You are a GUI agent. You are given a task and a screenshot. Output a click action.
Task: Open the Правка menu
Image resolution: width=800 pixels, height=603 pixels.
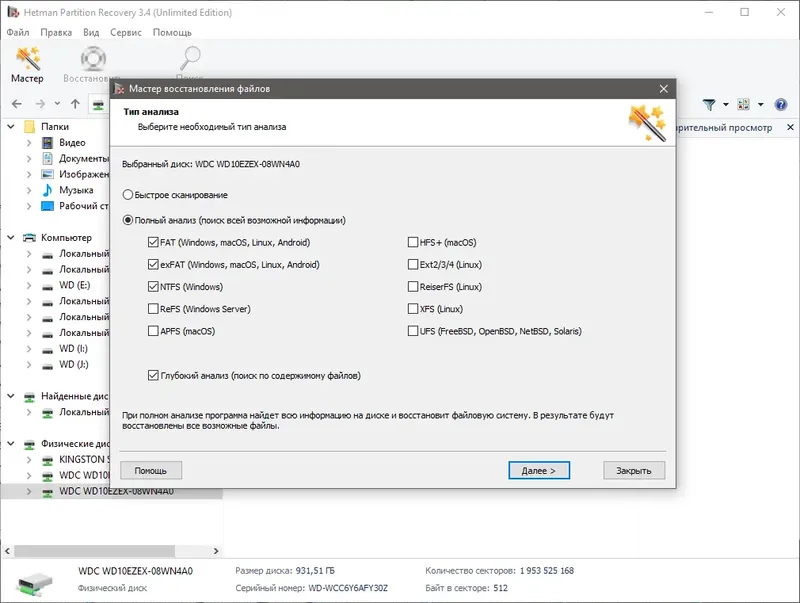coord(56,33)
